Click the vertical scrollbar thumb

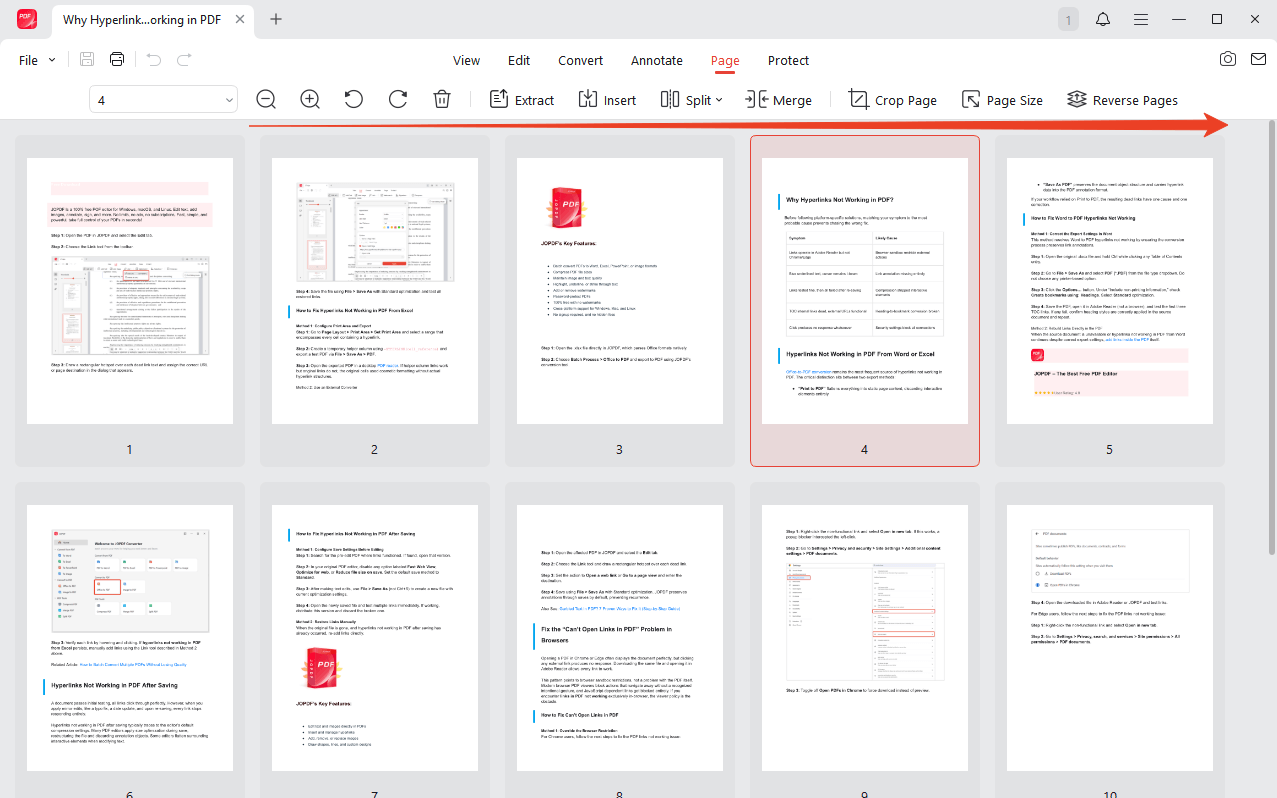1271,340
